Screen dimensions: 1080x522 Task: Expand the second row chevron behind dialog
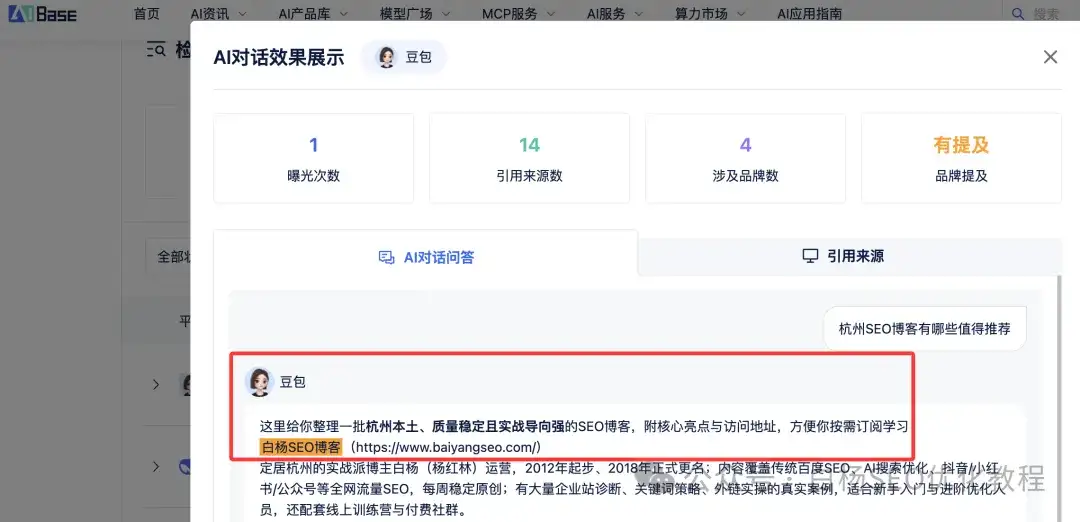(156, 467)
